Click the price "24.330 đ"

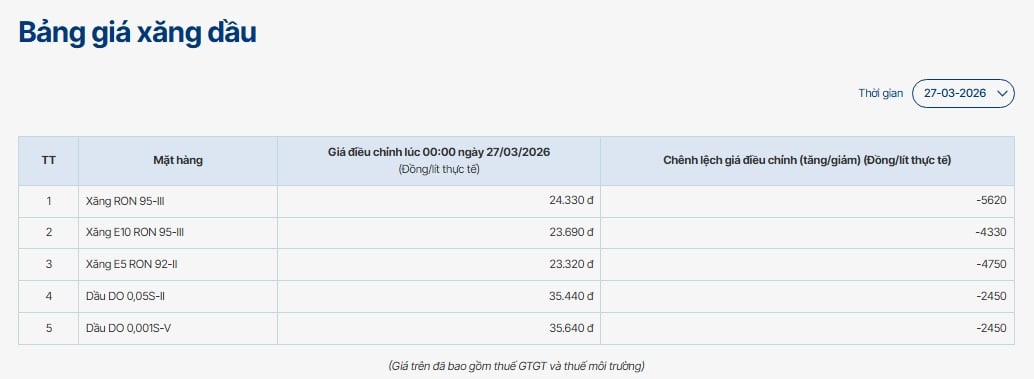(571, 201)
